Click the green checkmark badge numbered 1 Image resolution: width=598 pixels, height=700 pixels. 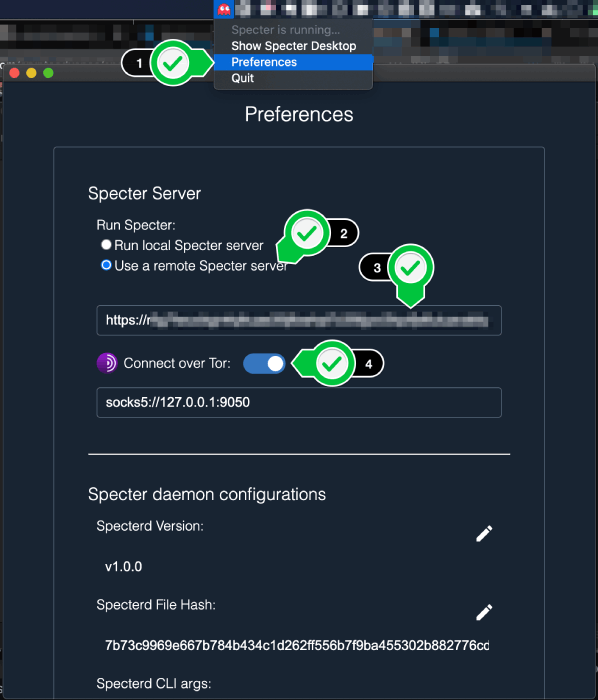[x=173, y=63]
